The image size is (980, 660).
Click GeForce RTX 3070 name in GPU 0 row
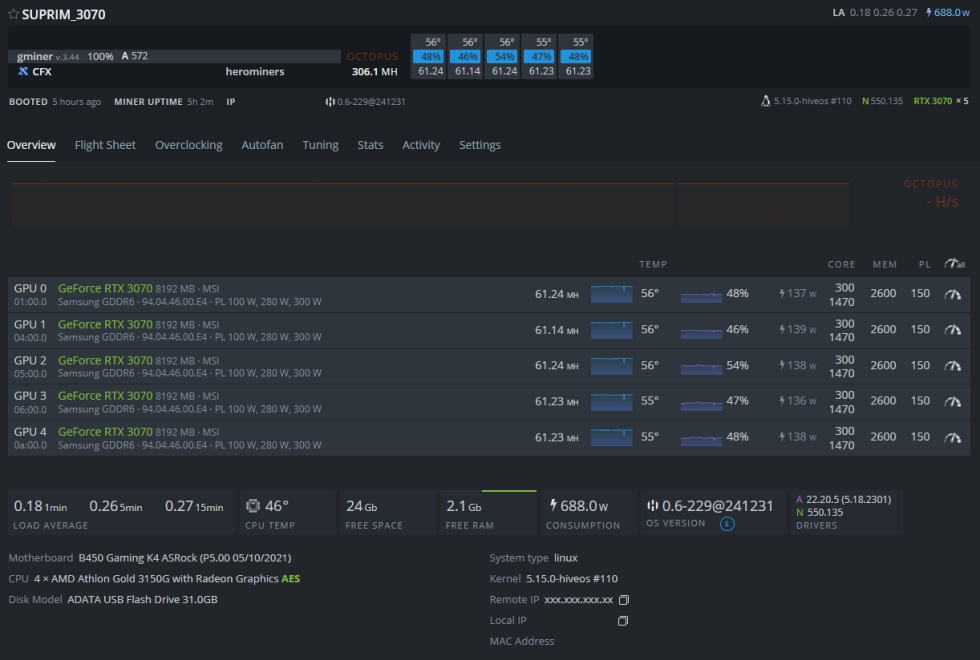pos(105,288)
